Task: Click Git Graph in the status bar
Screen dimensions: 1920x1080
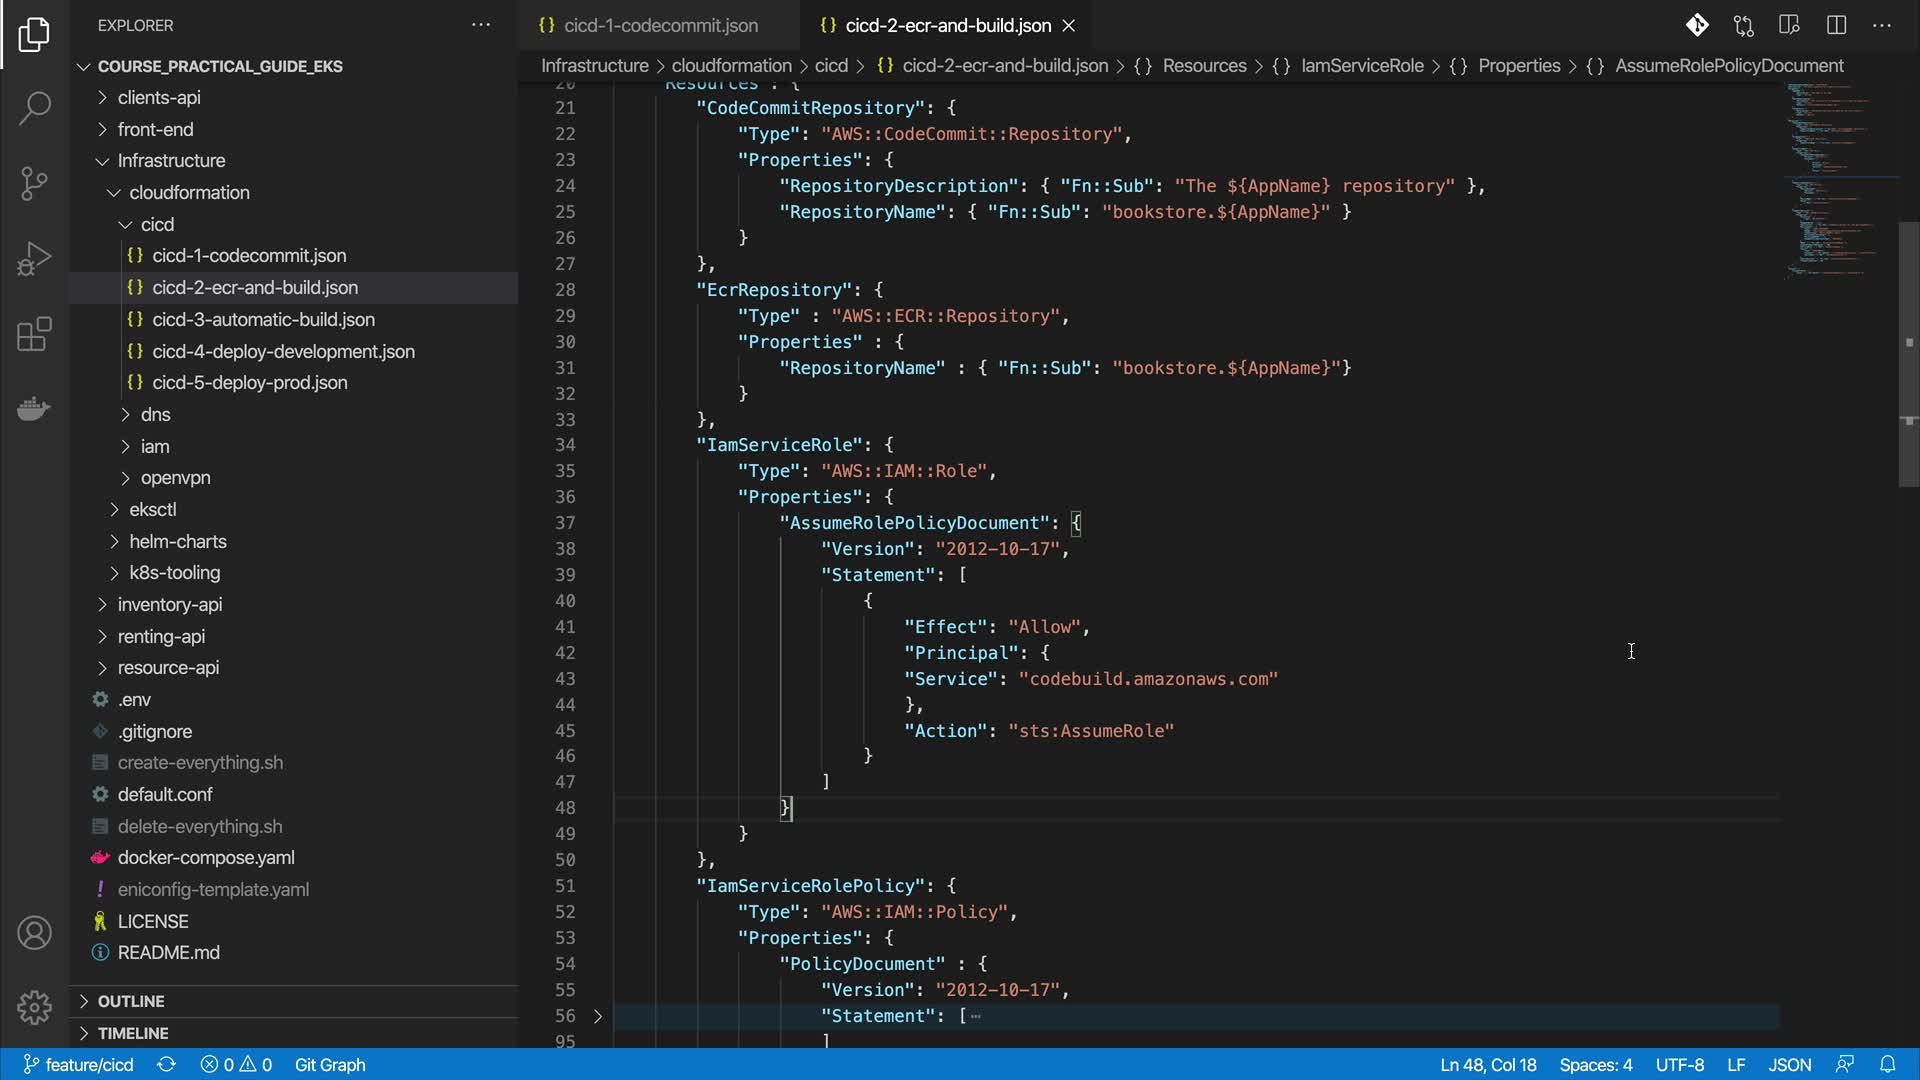Action: pyautogui.click(x=330, y=1064)
